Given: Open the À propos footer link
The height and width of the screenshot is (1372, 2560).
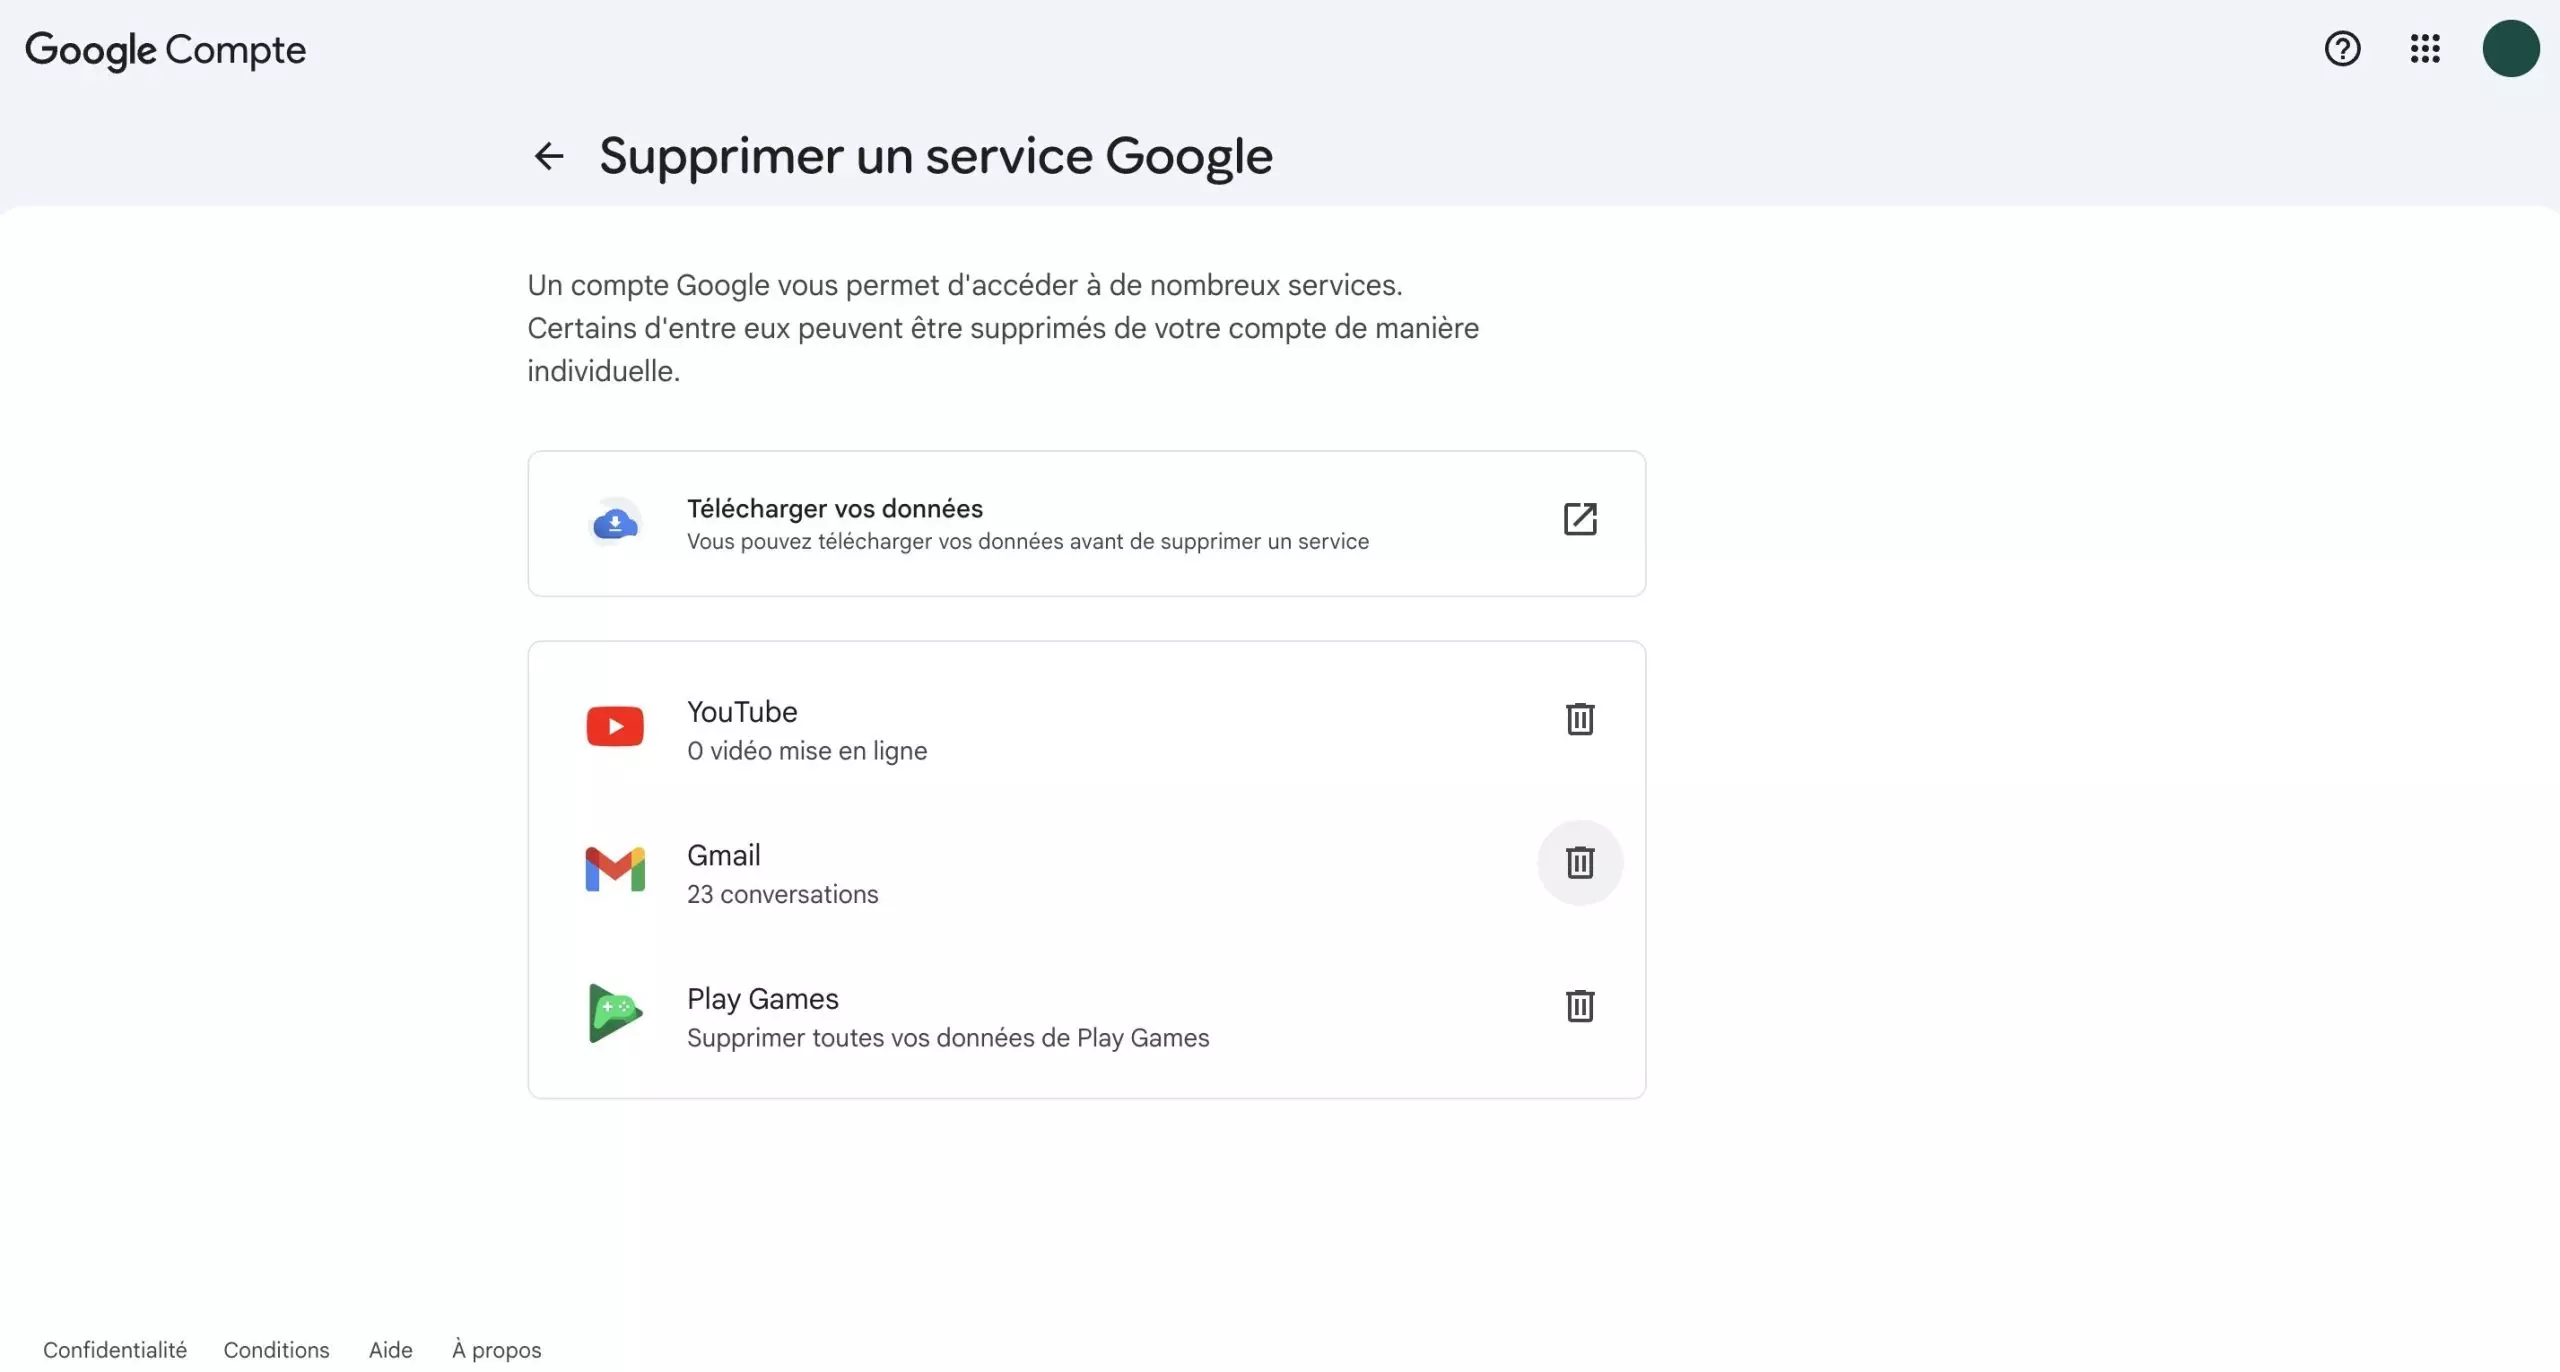Looking at the screenshot, I should [x=496, y=1350].
